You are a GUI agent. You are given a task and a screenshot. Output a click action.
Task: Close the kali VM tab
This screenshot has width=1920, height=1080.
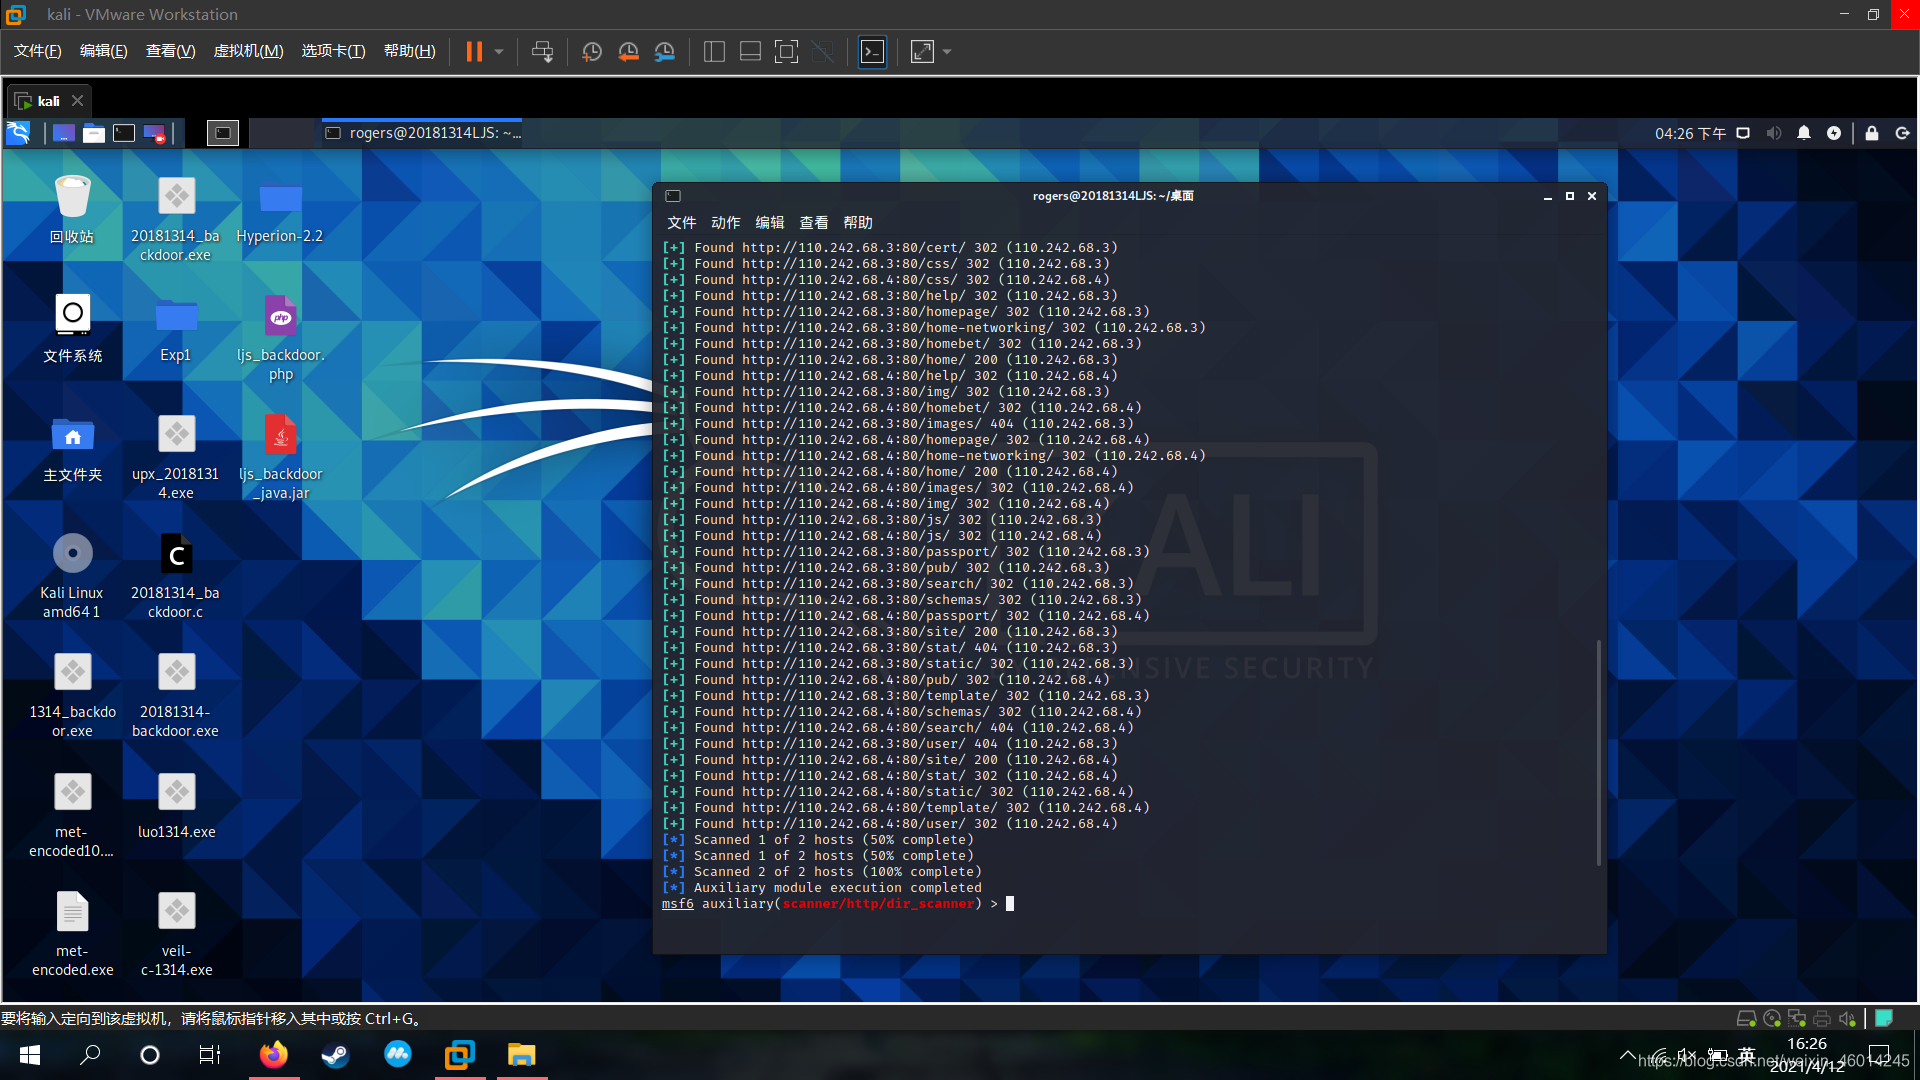[77, 101]
